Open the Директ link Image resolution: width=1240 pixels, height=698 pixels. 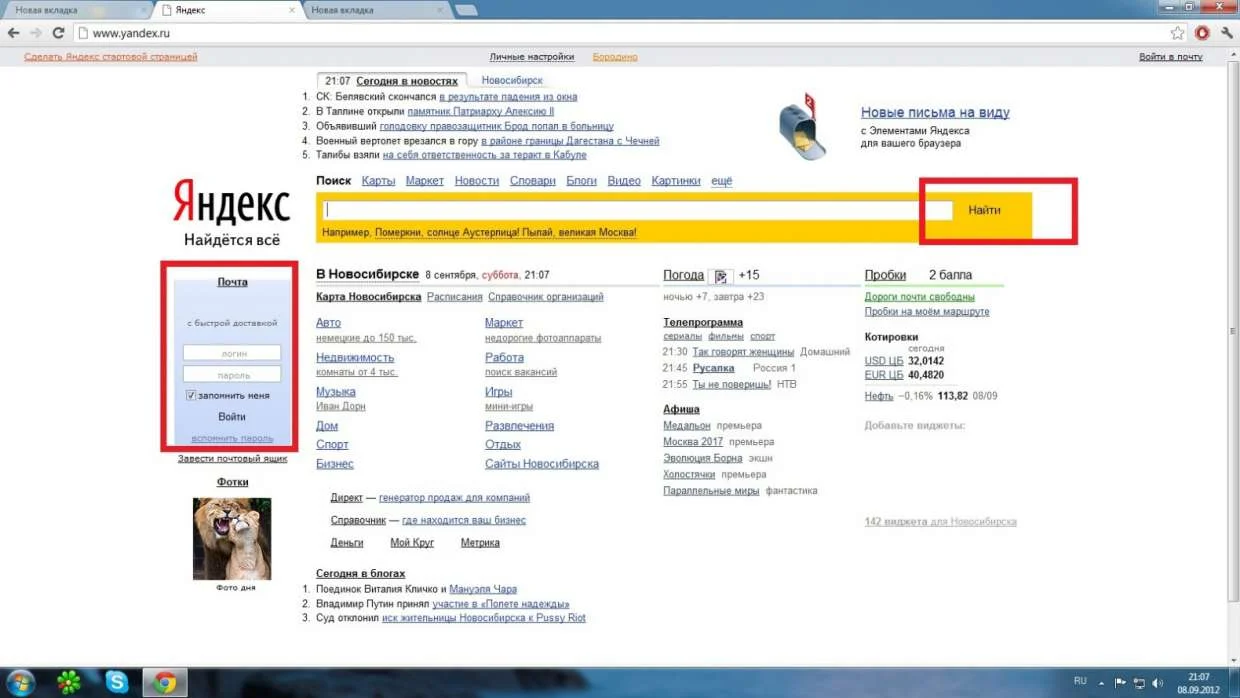coord(346,497)
